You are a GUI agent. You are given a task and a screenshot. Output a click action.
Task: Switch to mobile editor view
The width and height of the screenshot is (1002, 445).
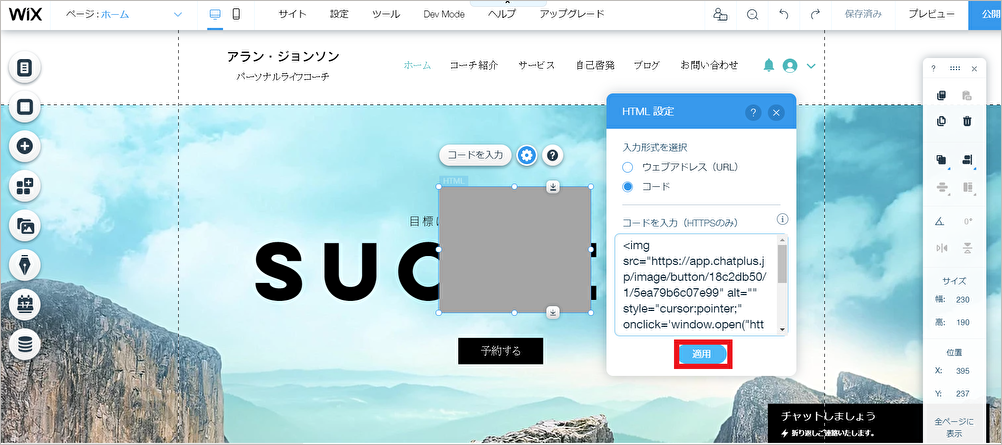pos(236,14)
